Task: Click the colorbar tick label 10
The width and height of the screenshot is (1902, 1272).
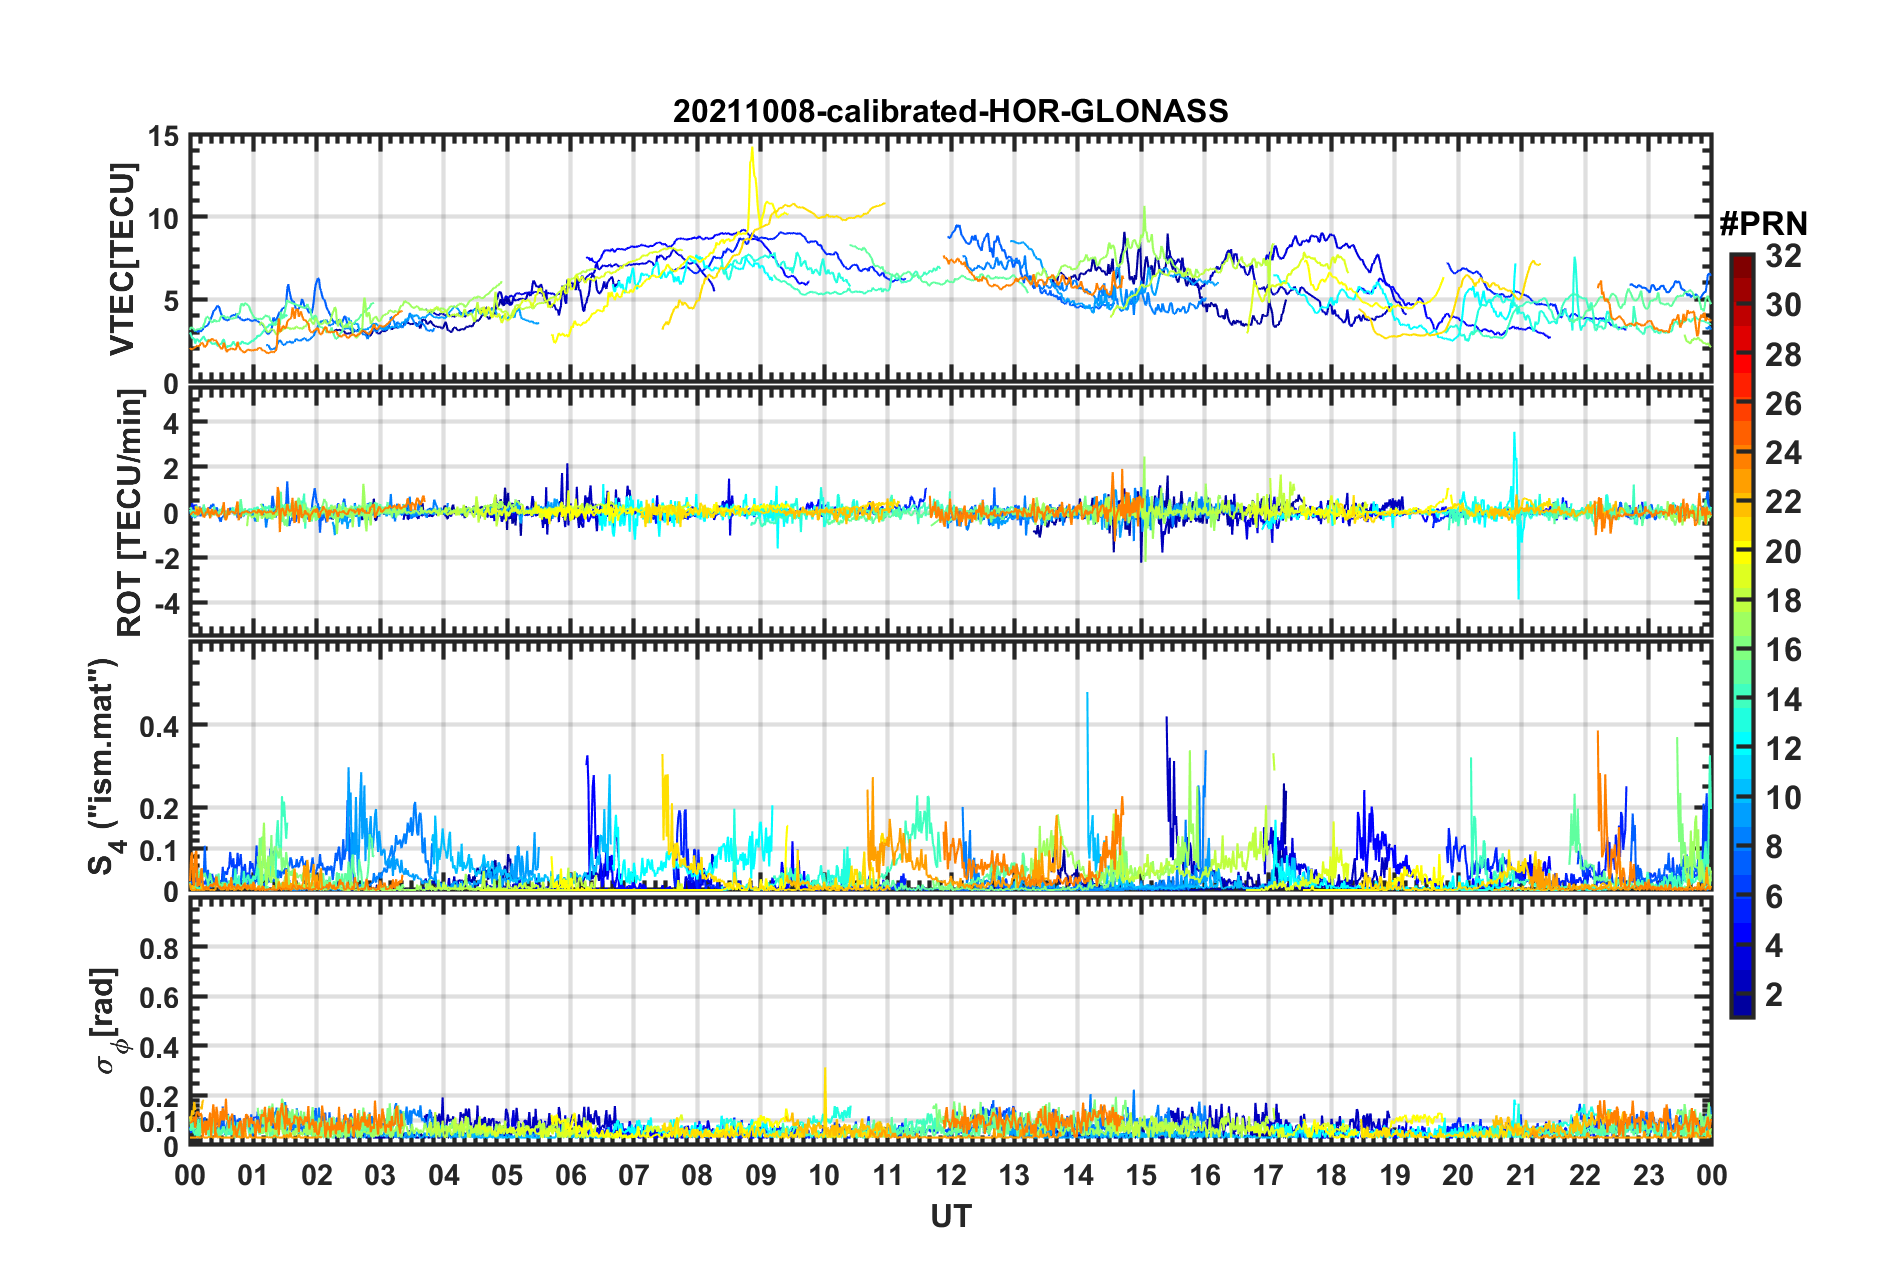Action: pos(1783,797)
